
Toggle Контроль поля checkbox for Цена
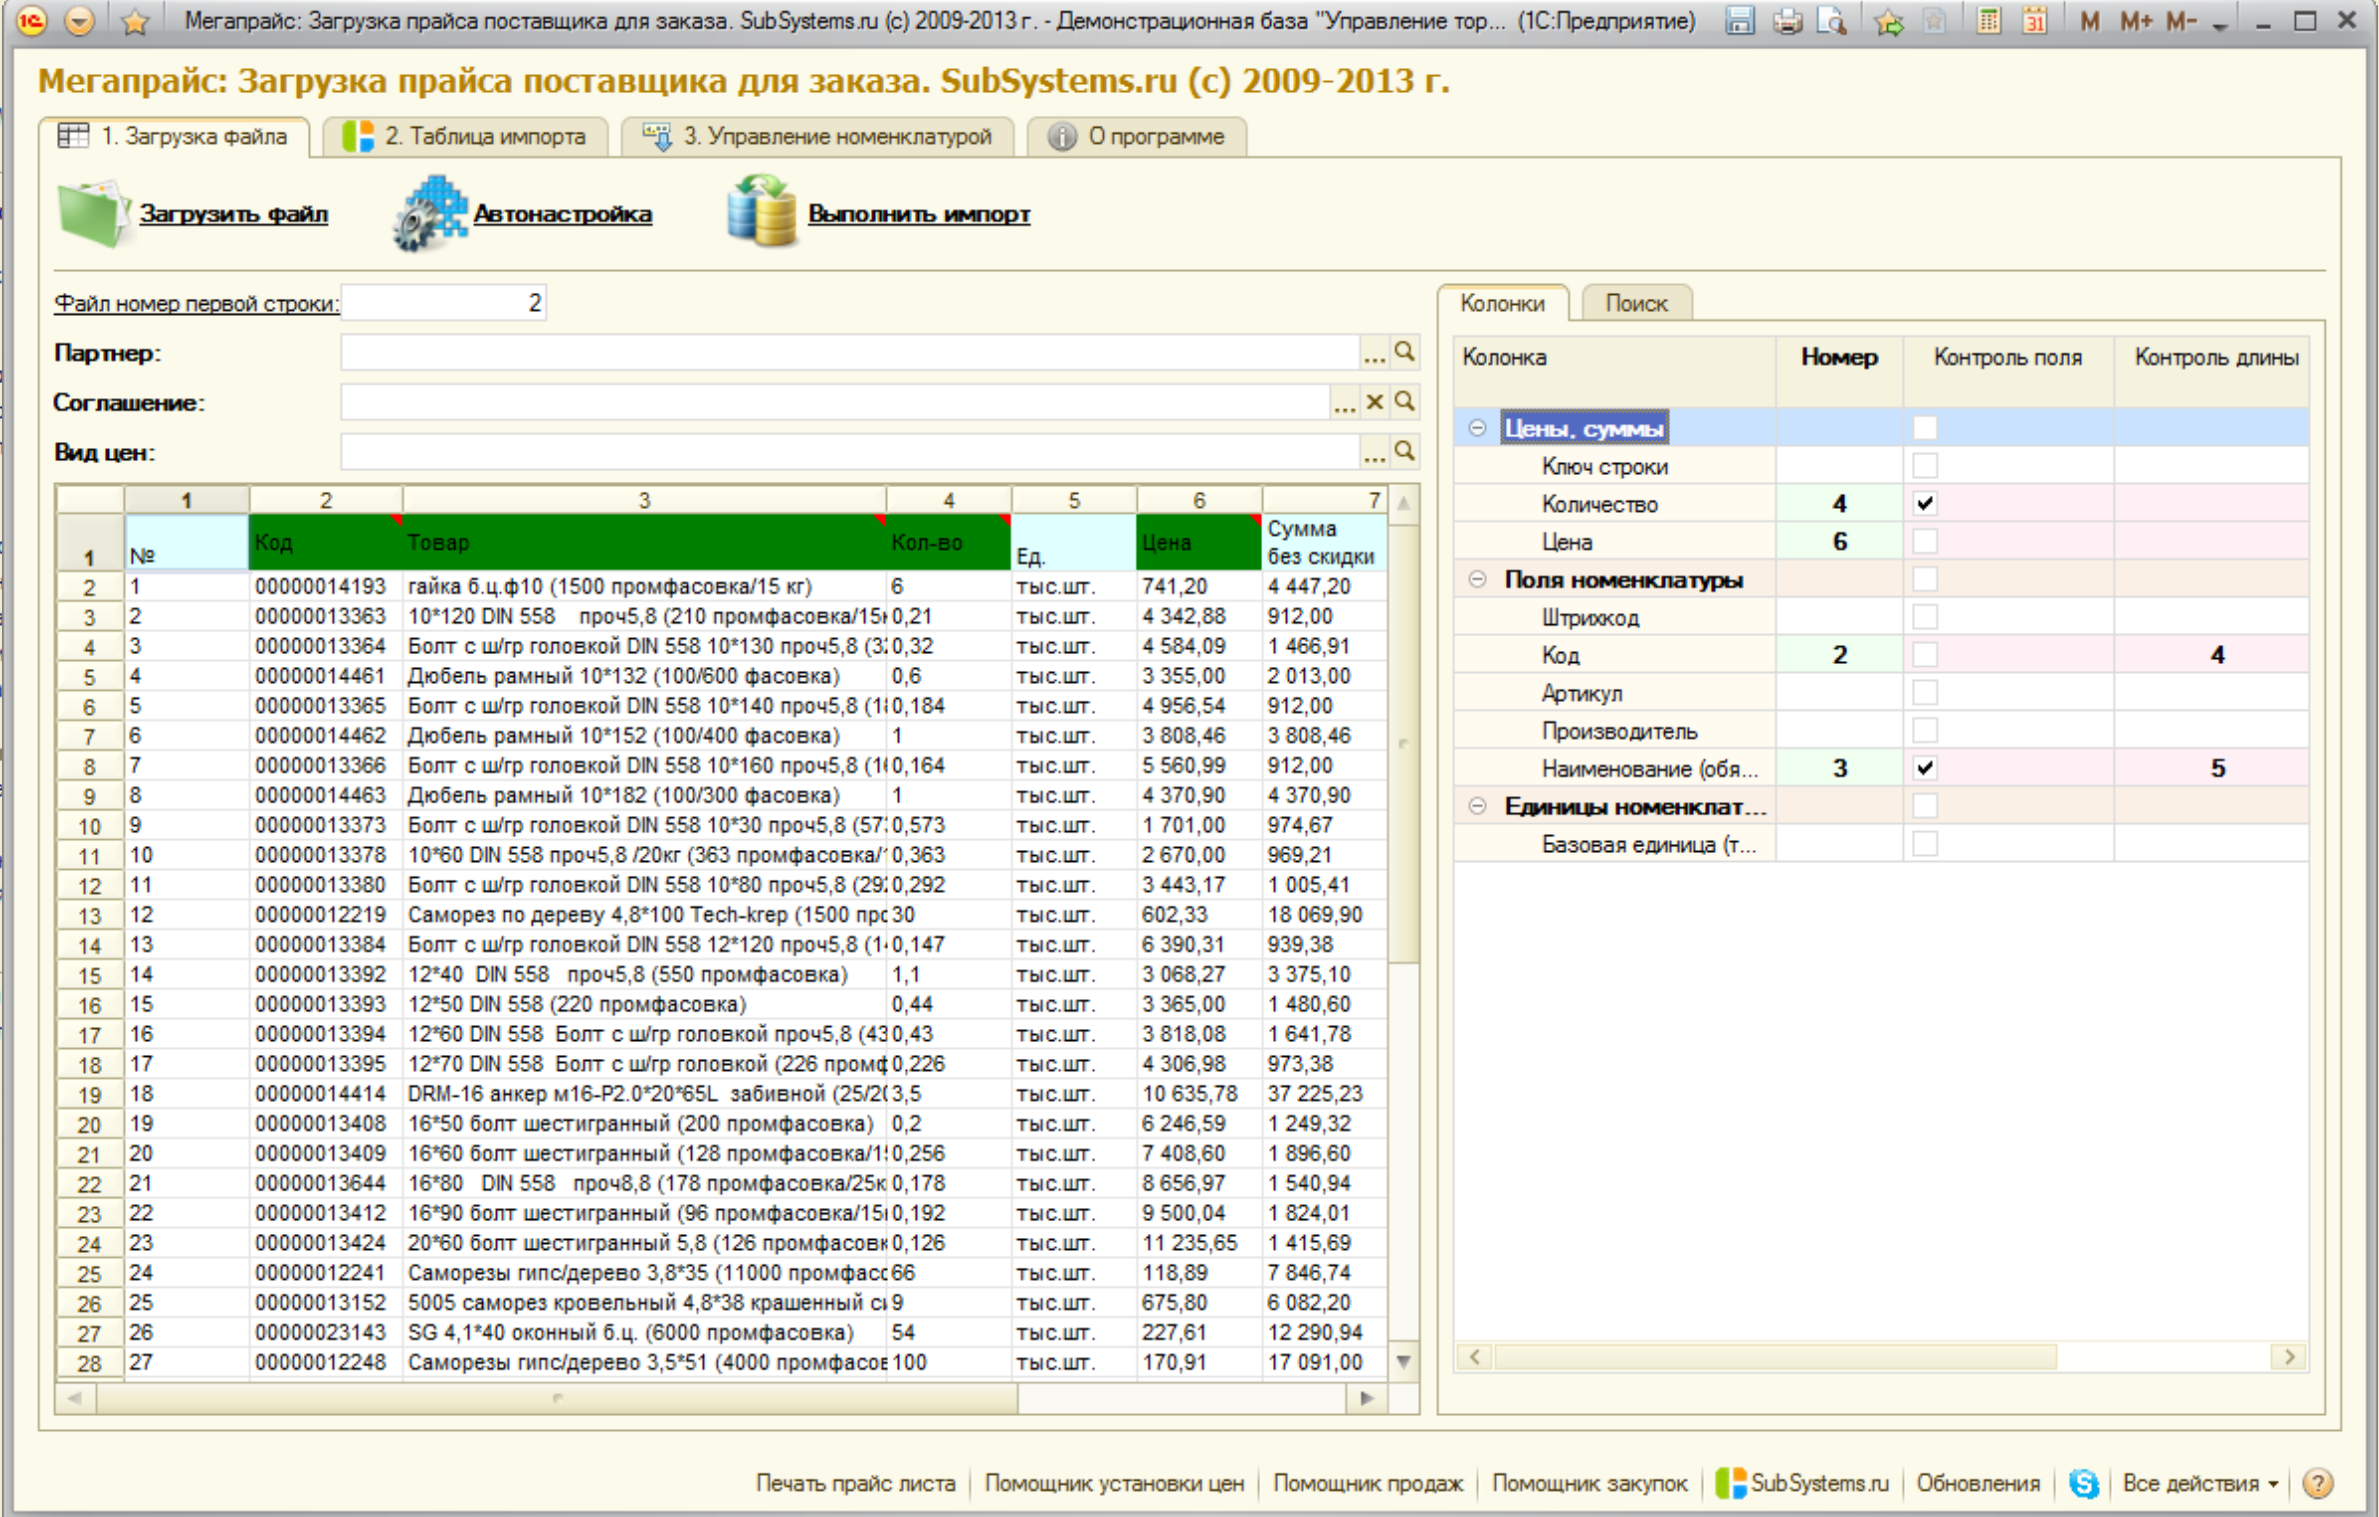(x=1925, y=541)
